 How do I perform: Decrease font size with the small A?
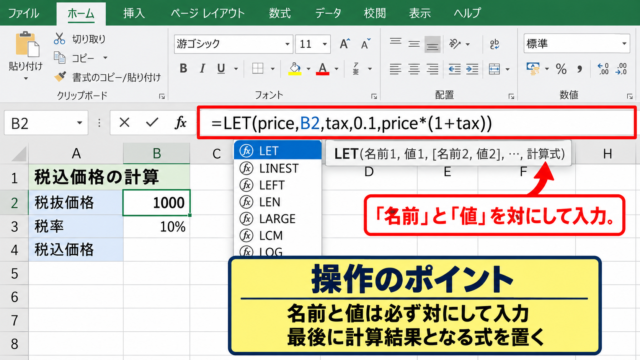click(x=365, y=44)
